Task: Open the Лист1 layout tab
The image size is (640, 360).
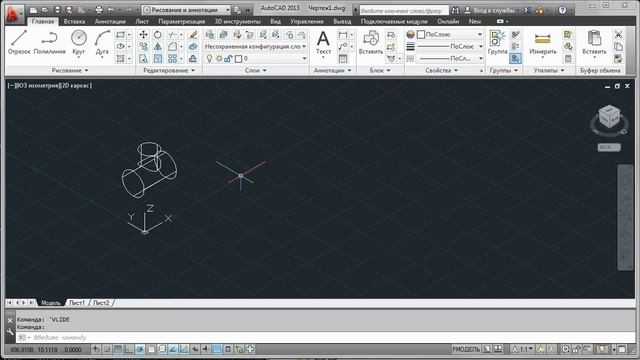Action: point(77,303)
